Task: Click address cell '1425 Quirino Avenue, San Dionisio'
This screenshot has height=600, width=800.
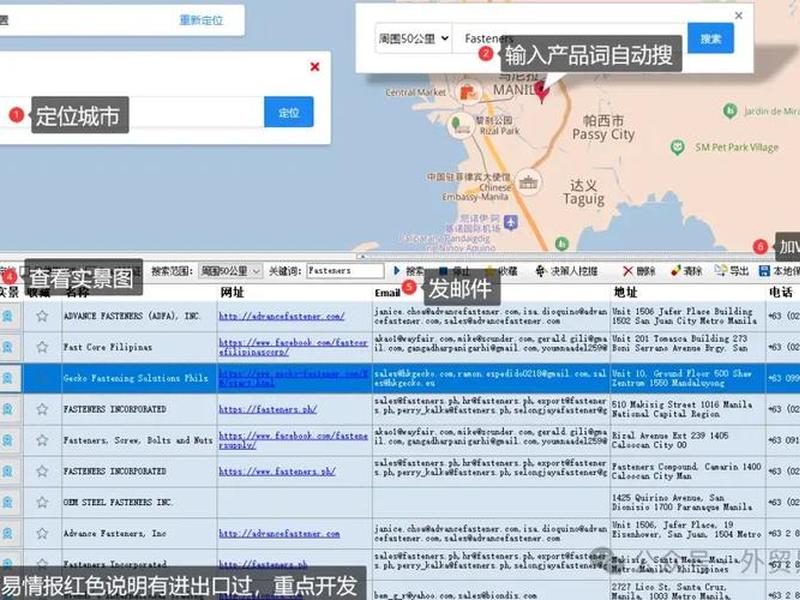Action: [x=688, y=502]
